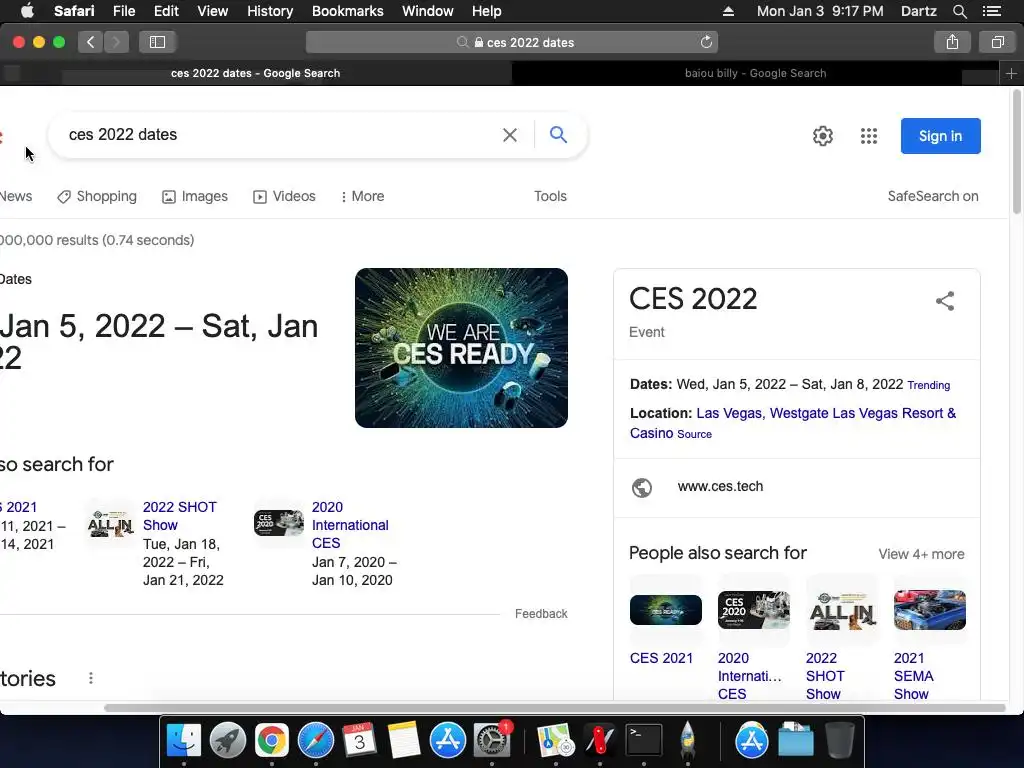Click the share icon in CES 2022 panel
1024x768 pixels.
pos(944,300)
